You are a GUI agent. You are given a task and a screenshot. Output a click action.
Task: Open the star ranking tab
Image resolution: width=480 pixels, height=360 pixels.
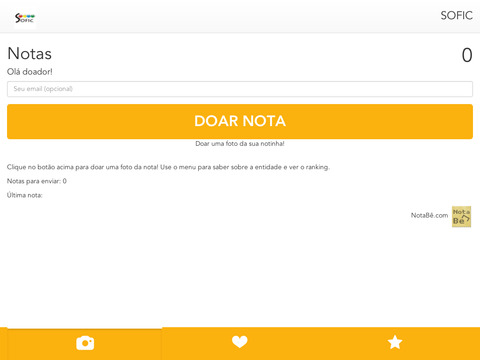(x=395, y=342)
